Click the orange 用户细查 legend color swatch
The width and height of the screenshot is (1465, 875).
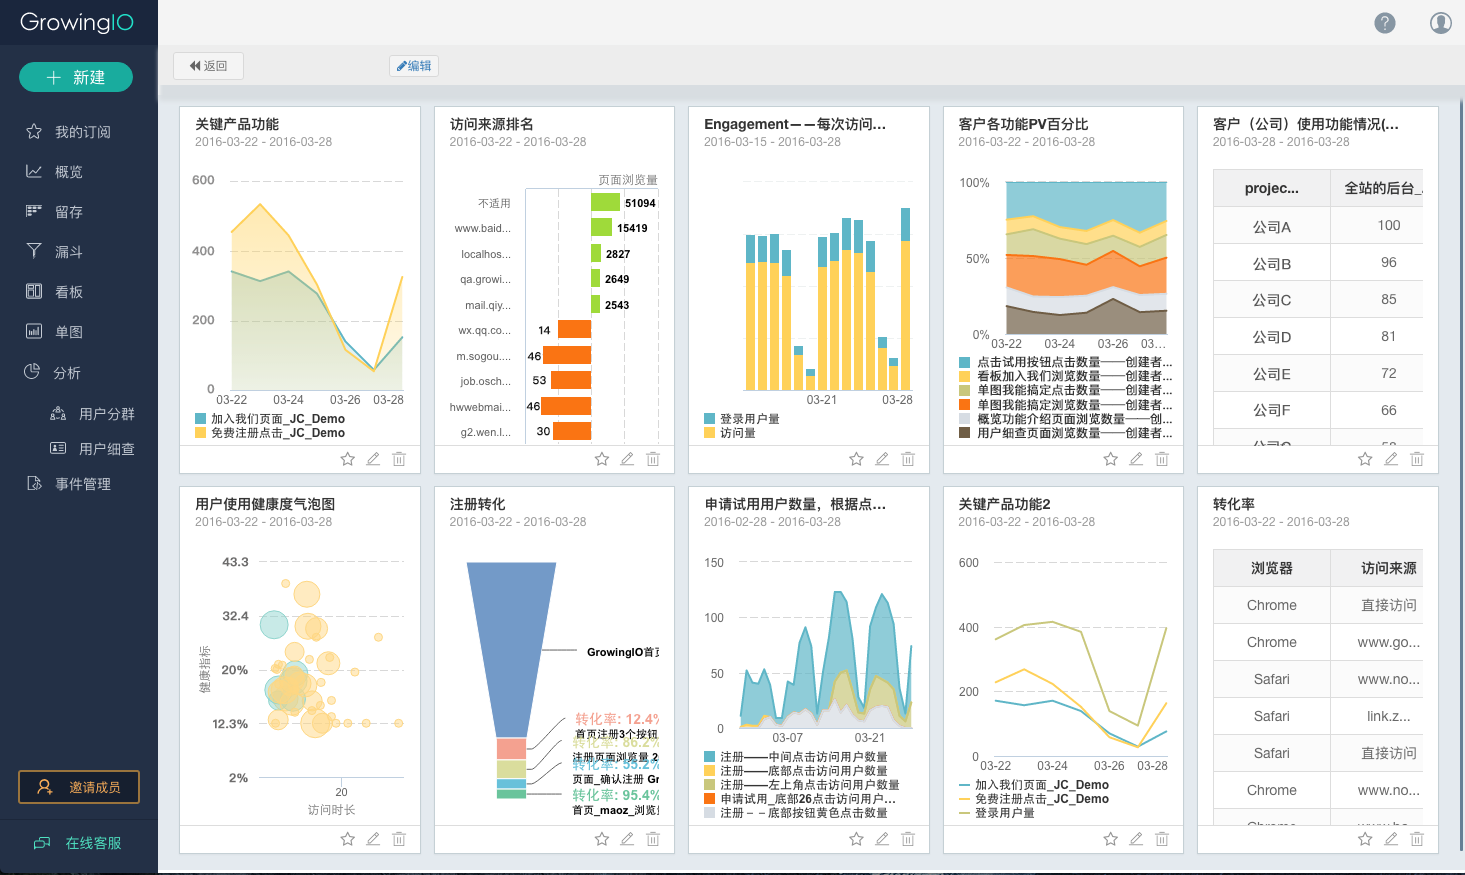964,433
